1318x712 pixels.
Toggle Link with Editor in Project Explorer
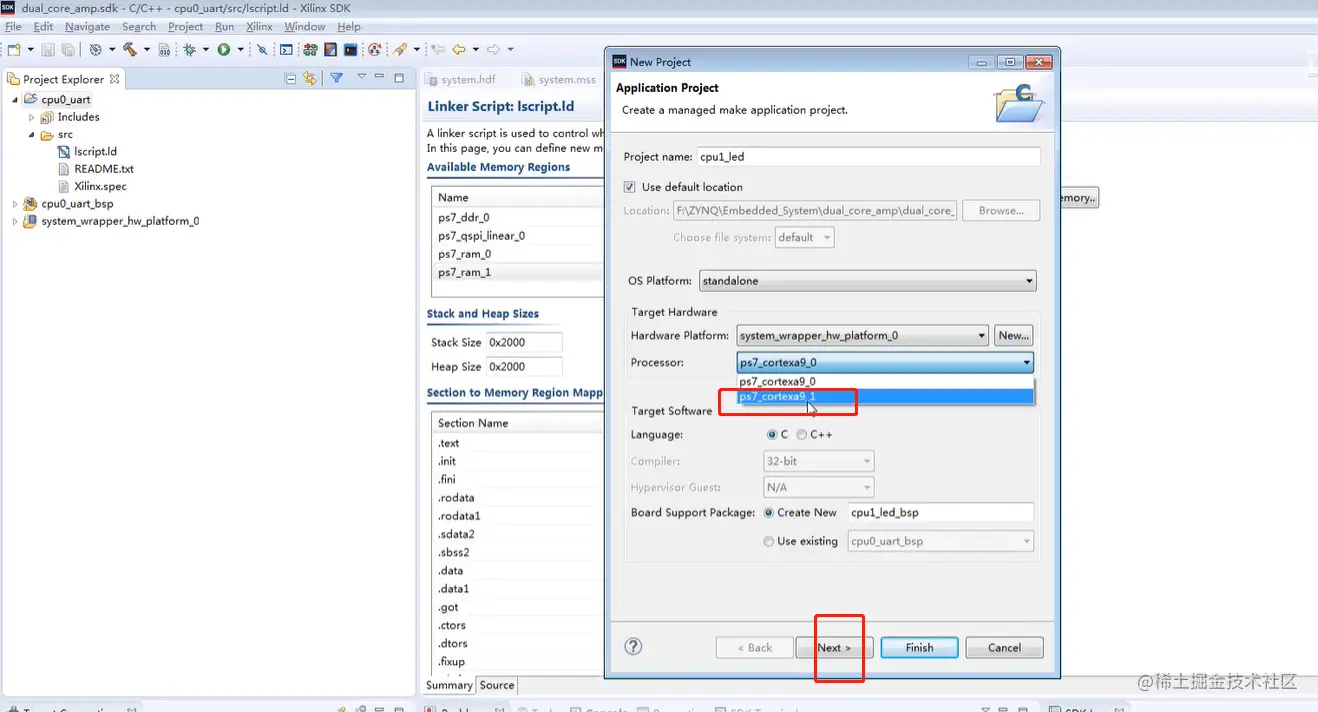[309, 78]
